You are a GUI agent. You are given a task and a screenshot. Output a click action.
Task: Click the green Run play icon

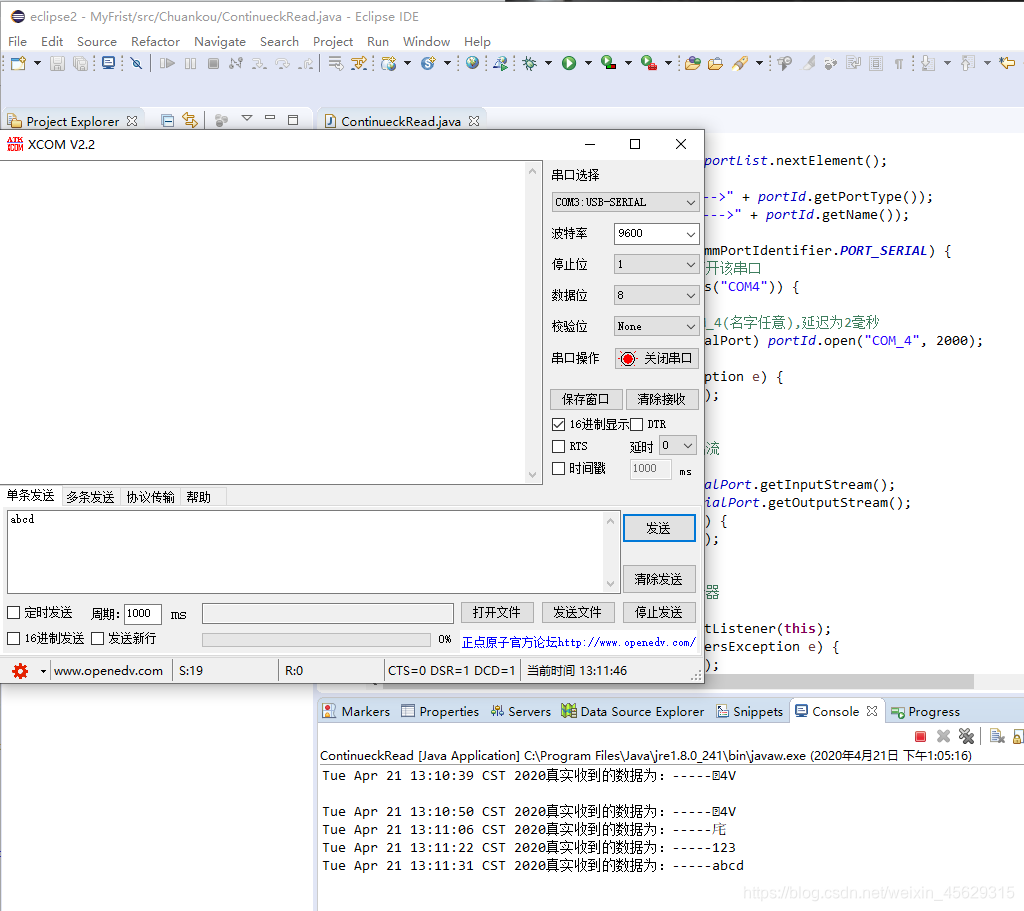[569, 63]
